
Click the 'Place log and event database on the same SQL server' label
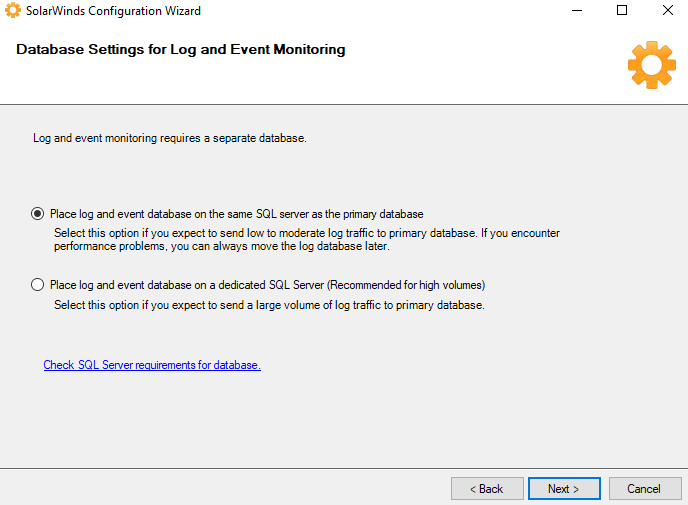[x=236, y=214]
